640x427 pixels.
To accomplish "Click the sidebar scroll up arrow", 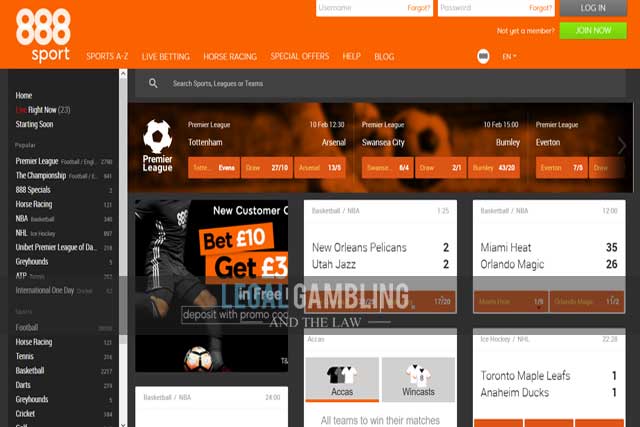I will pos(123,74).
